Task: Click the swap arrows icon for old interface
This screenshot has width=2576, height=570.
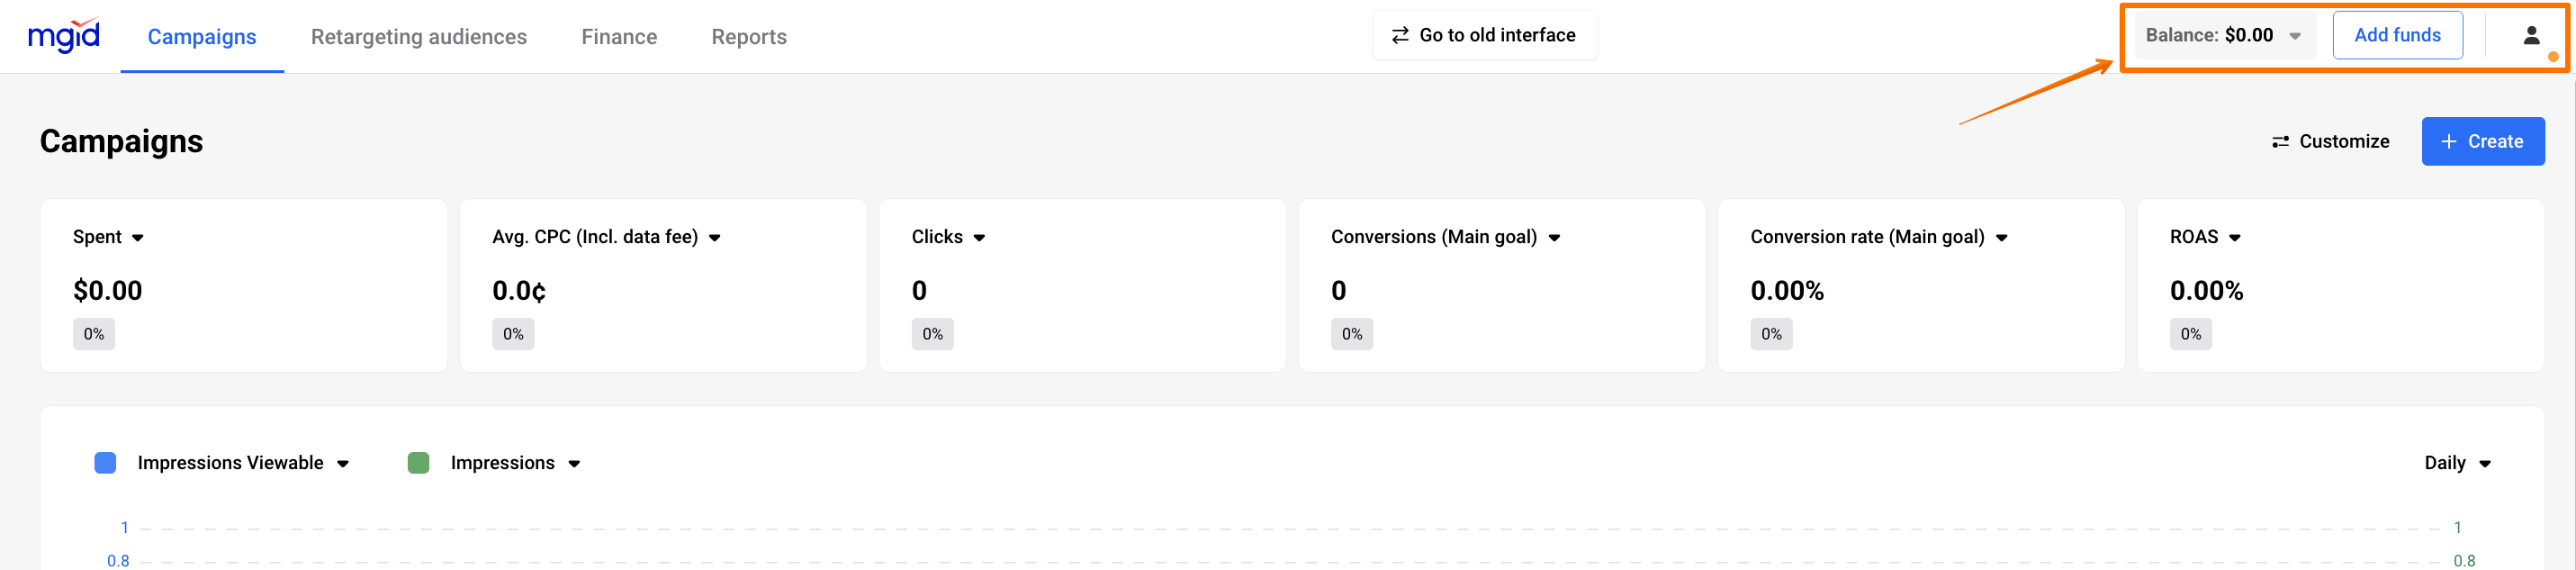Action: pyautogui.click(x=1400, y=36)
